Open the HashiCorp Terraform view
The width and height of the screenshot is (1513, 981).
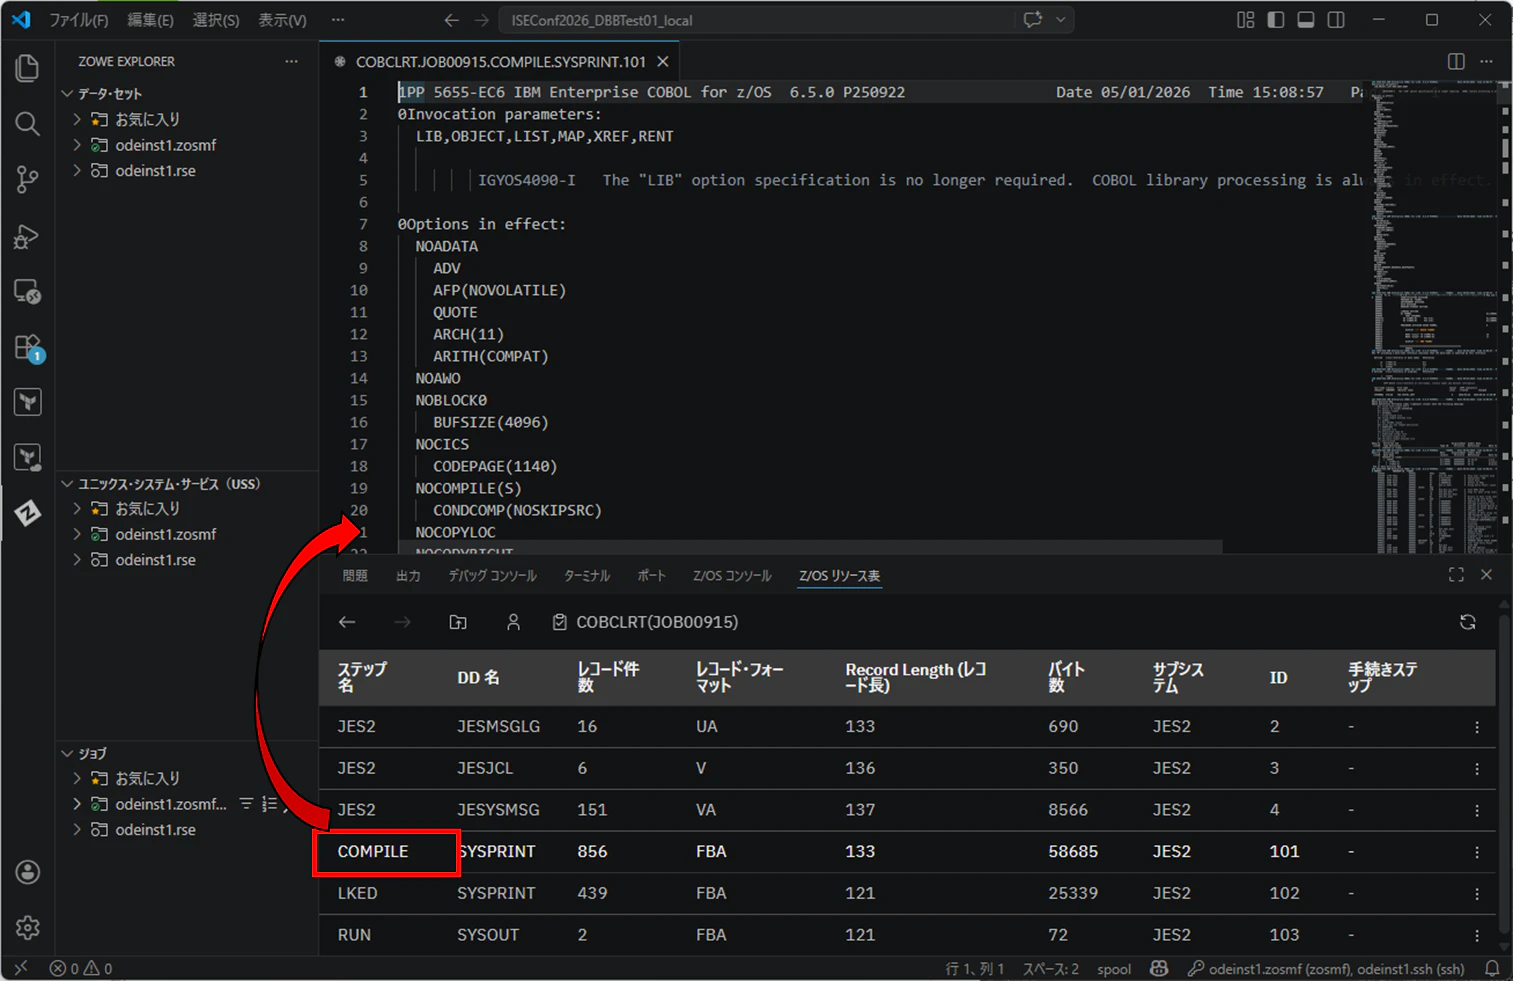27,402
